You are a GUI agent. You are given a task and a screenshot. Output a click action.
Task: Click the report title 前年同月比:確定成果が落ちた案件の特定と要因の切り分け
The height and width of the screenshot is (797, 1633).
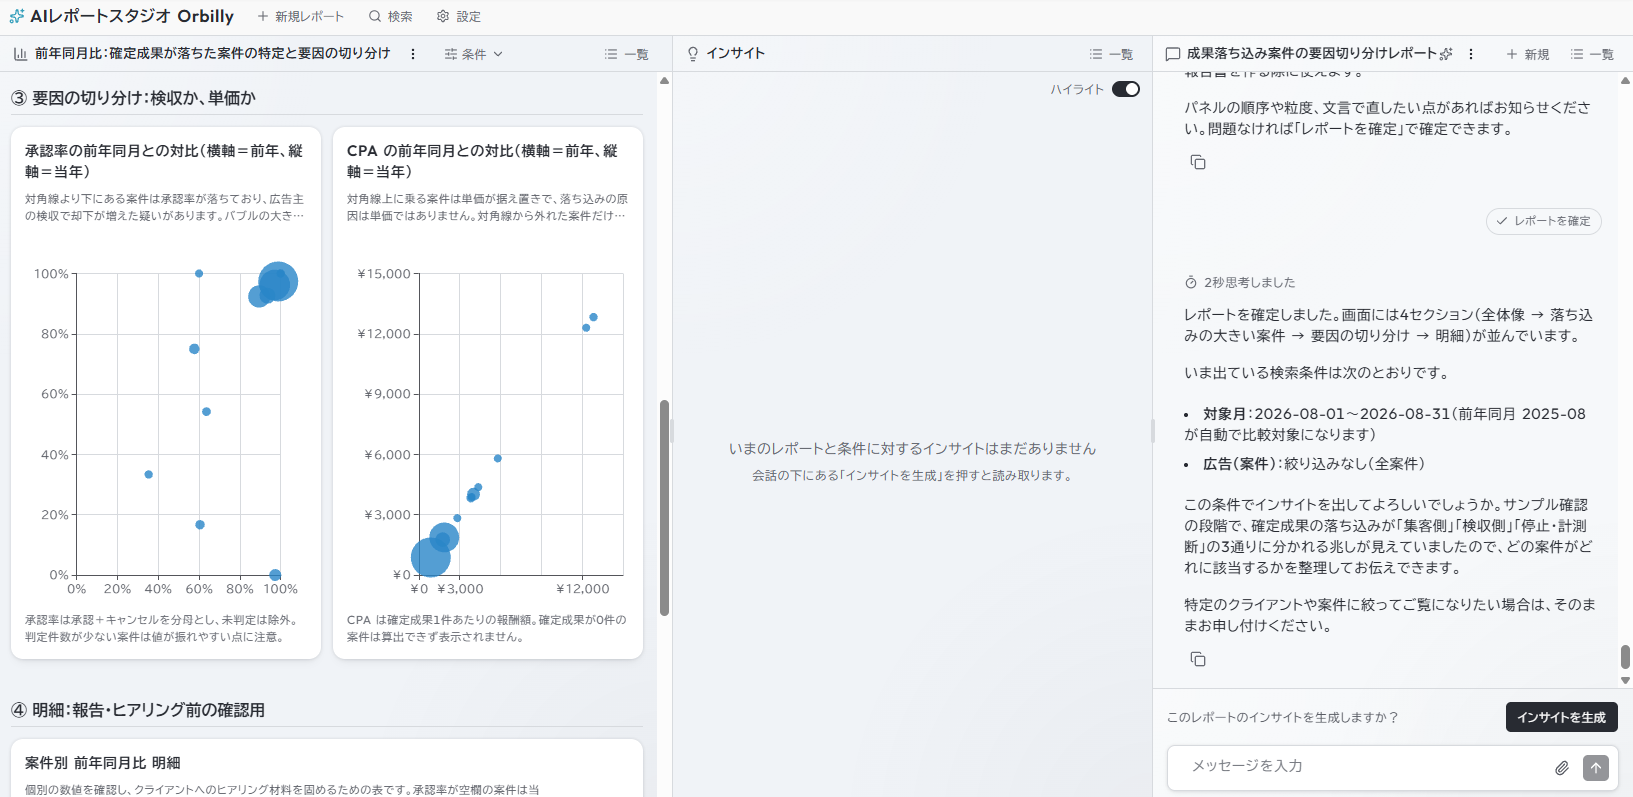point(212,54)
